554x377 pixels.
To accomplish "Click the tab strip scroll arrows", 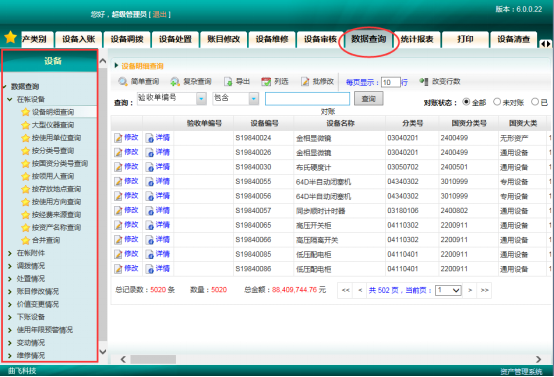I will (546, 44).
